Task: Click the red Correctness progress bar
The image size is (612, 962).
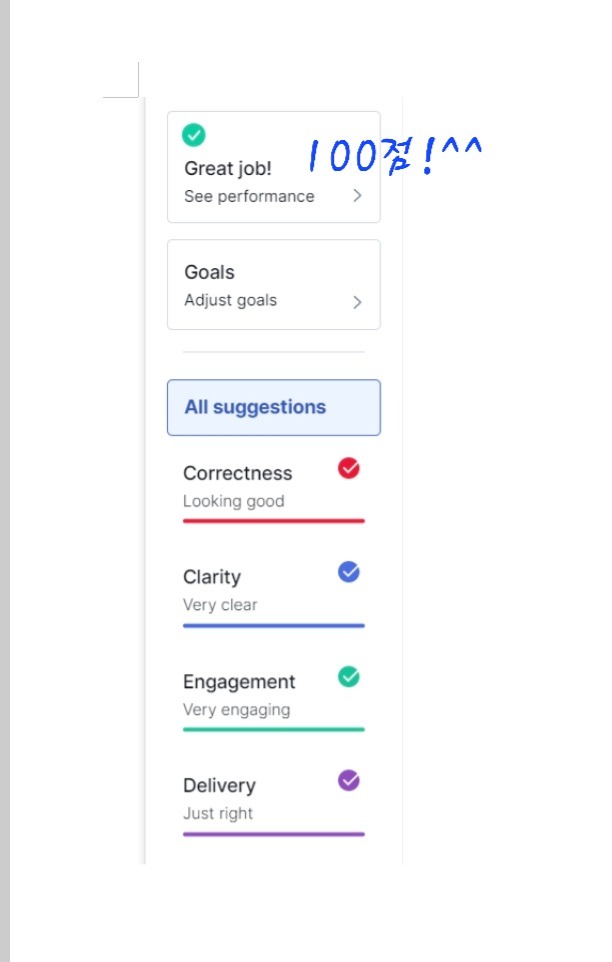Action: 273,521
